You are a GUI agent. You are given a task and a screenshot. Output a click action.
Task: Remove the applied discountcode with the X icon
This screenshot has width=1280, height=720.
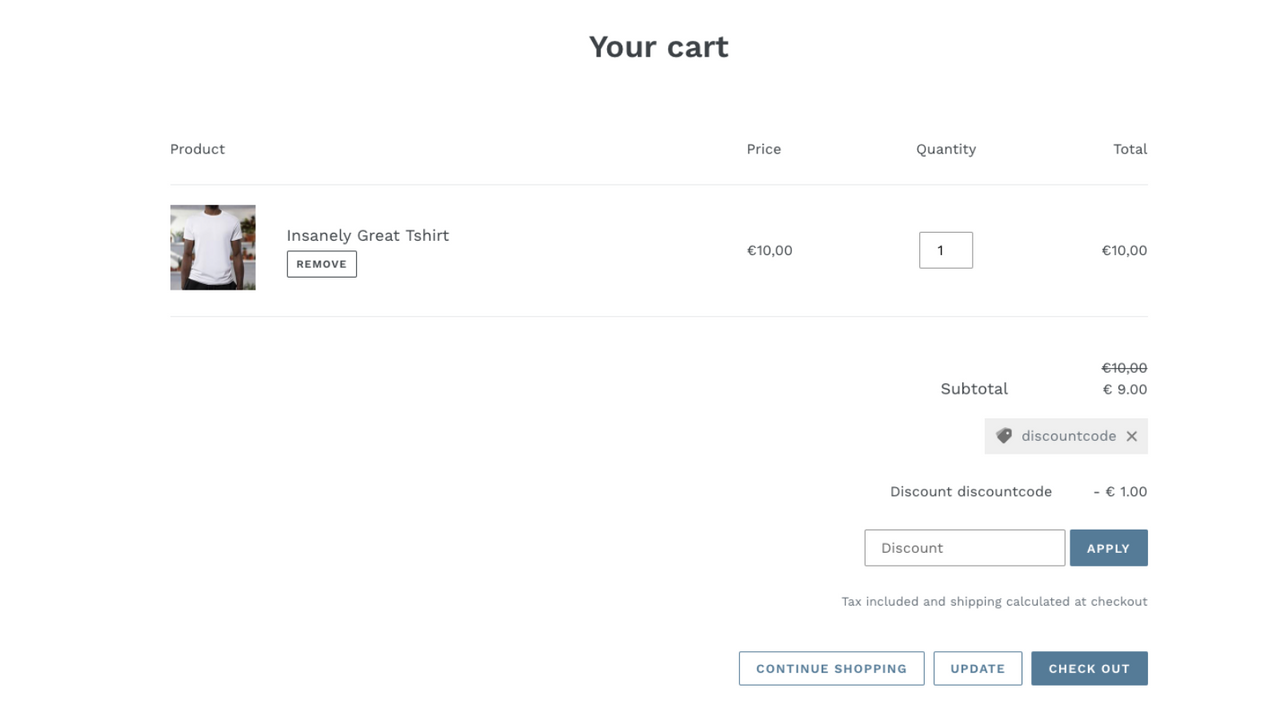click(1132, 436)
